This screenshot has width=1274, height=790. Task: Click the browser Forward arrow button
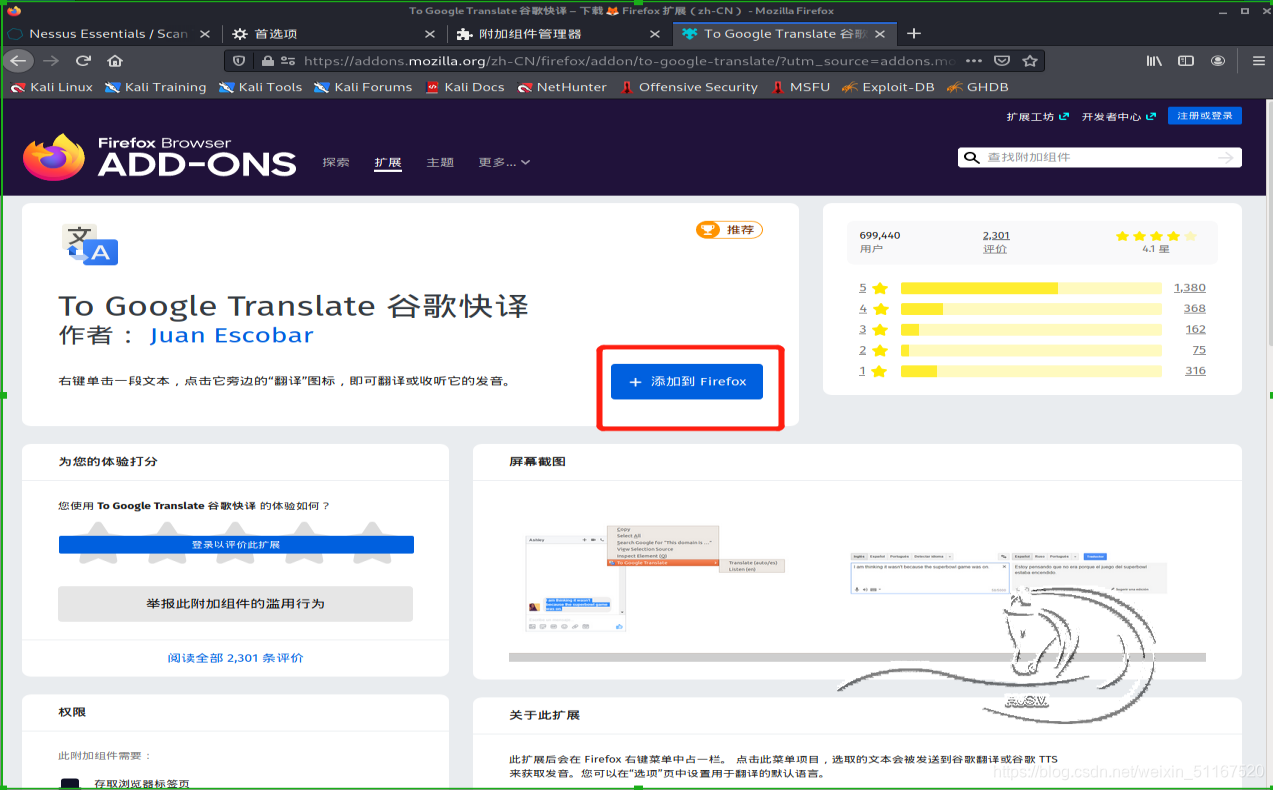51,61
